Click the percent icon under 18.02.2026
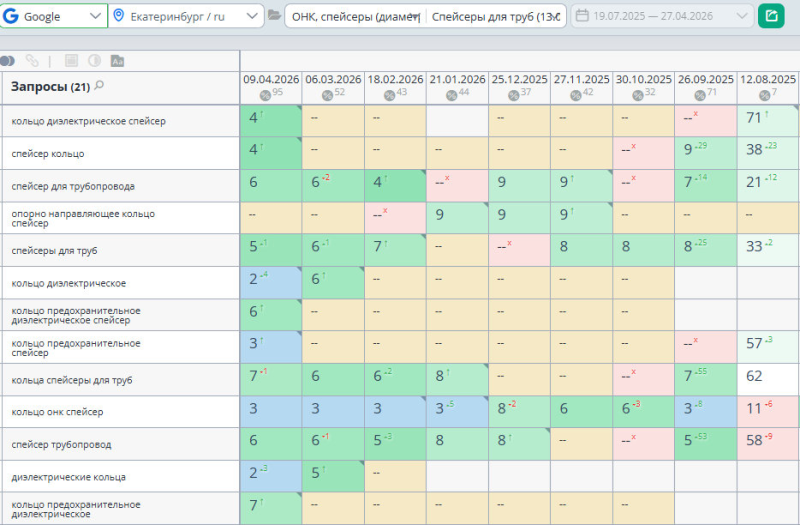The width and height of the screenshot is (800, 525). click(x=390, y=95)
